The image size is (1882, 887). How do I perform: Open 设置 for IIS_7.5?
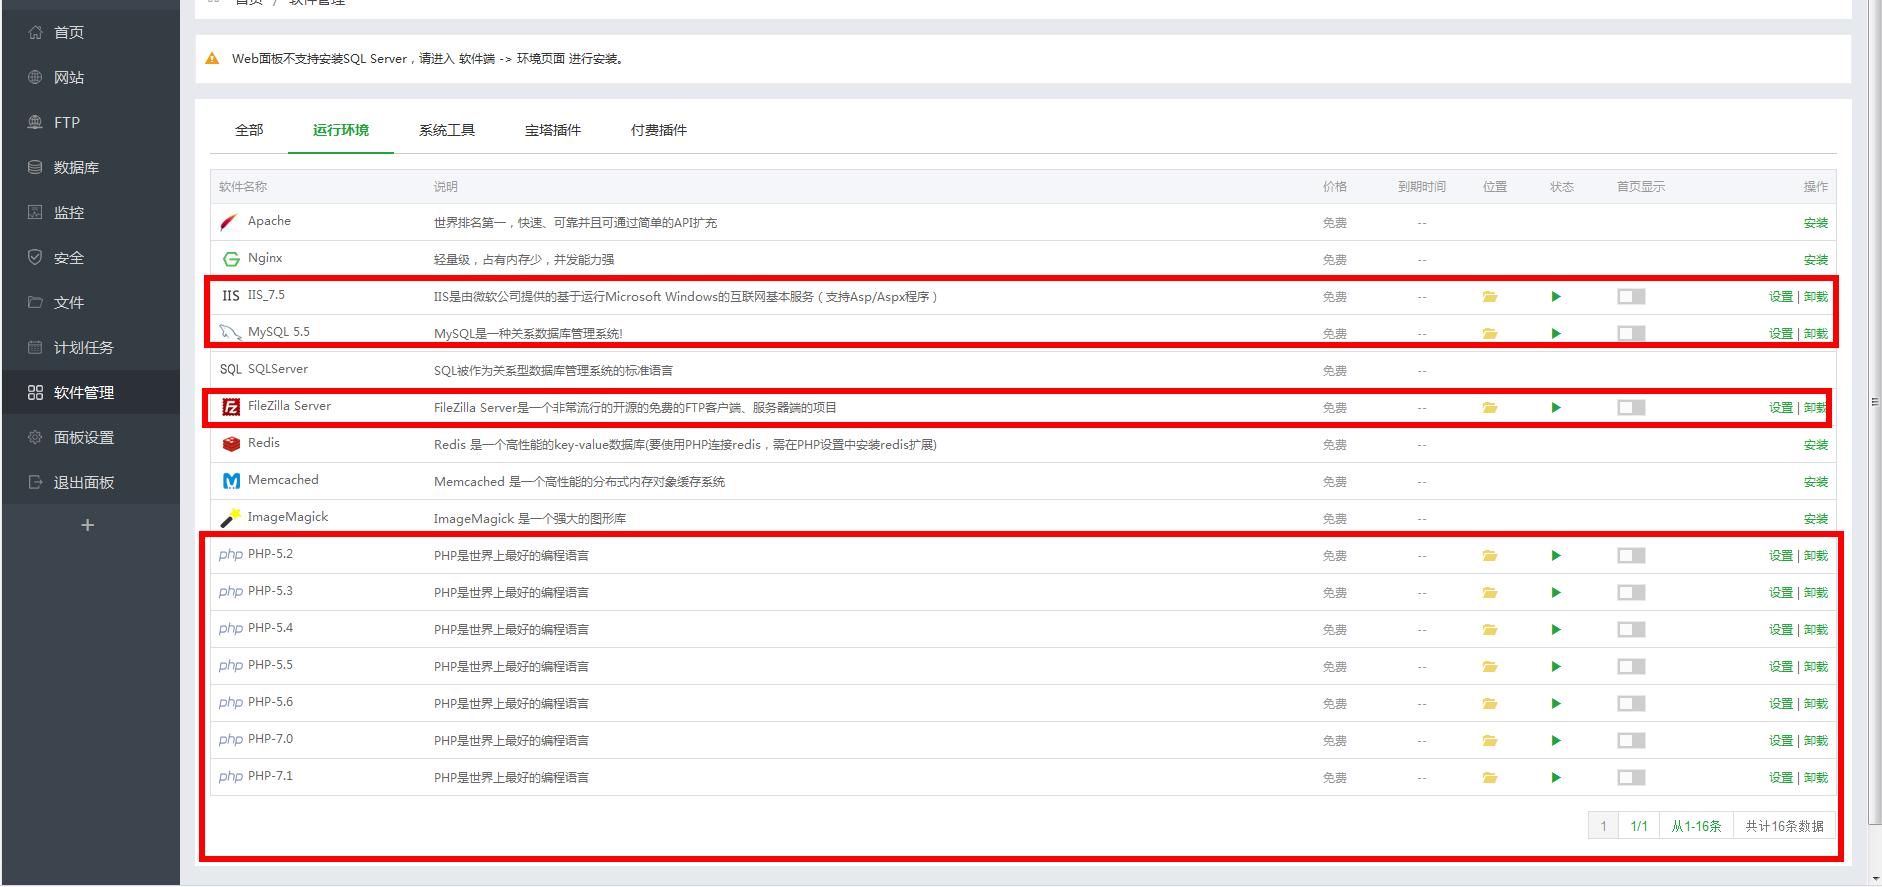click(1781, 297)
